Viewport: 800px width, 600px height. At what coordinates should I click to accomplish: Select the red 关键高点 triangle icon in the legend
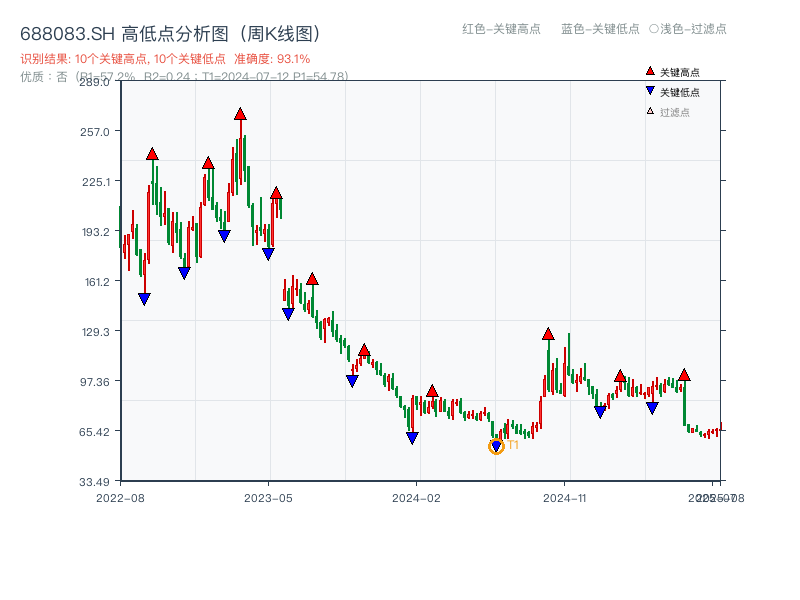650,71
